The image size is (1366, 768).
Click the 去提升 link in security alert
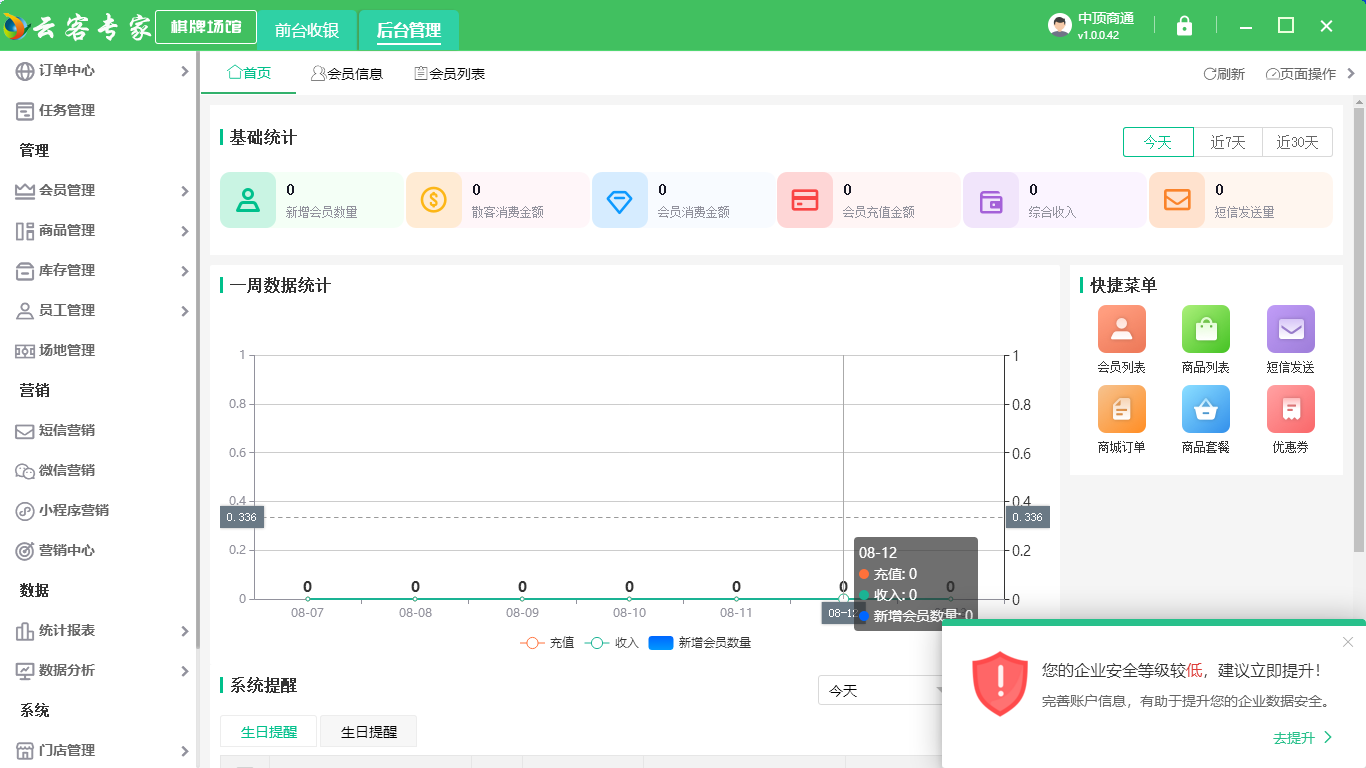(1302, 738)
